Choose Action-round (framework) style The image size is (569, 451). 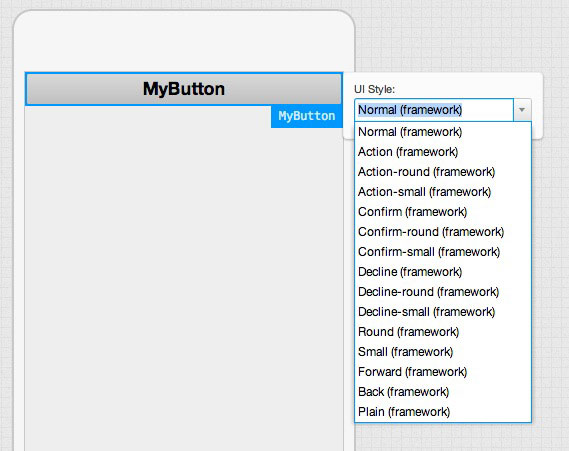point(443,172)
